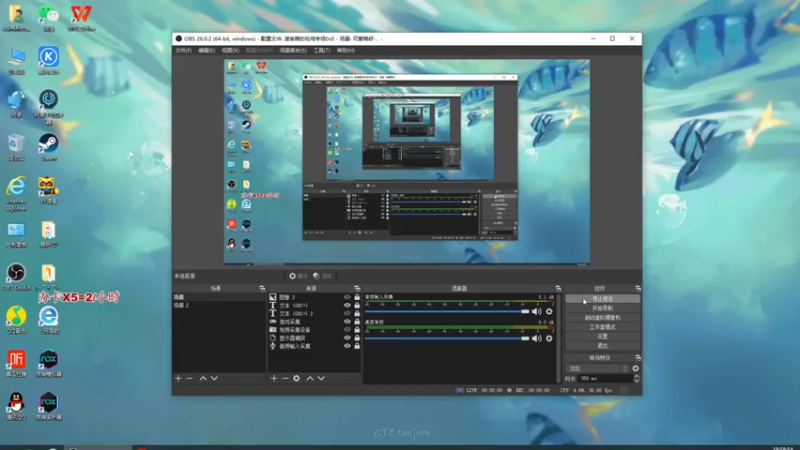Open the 帮助(H) menu

point(345,51)
